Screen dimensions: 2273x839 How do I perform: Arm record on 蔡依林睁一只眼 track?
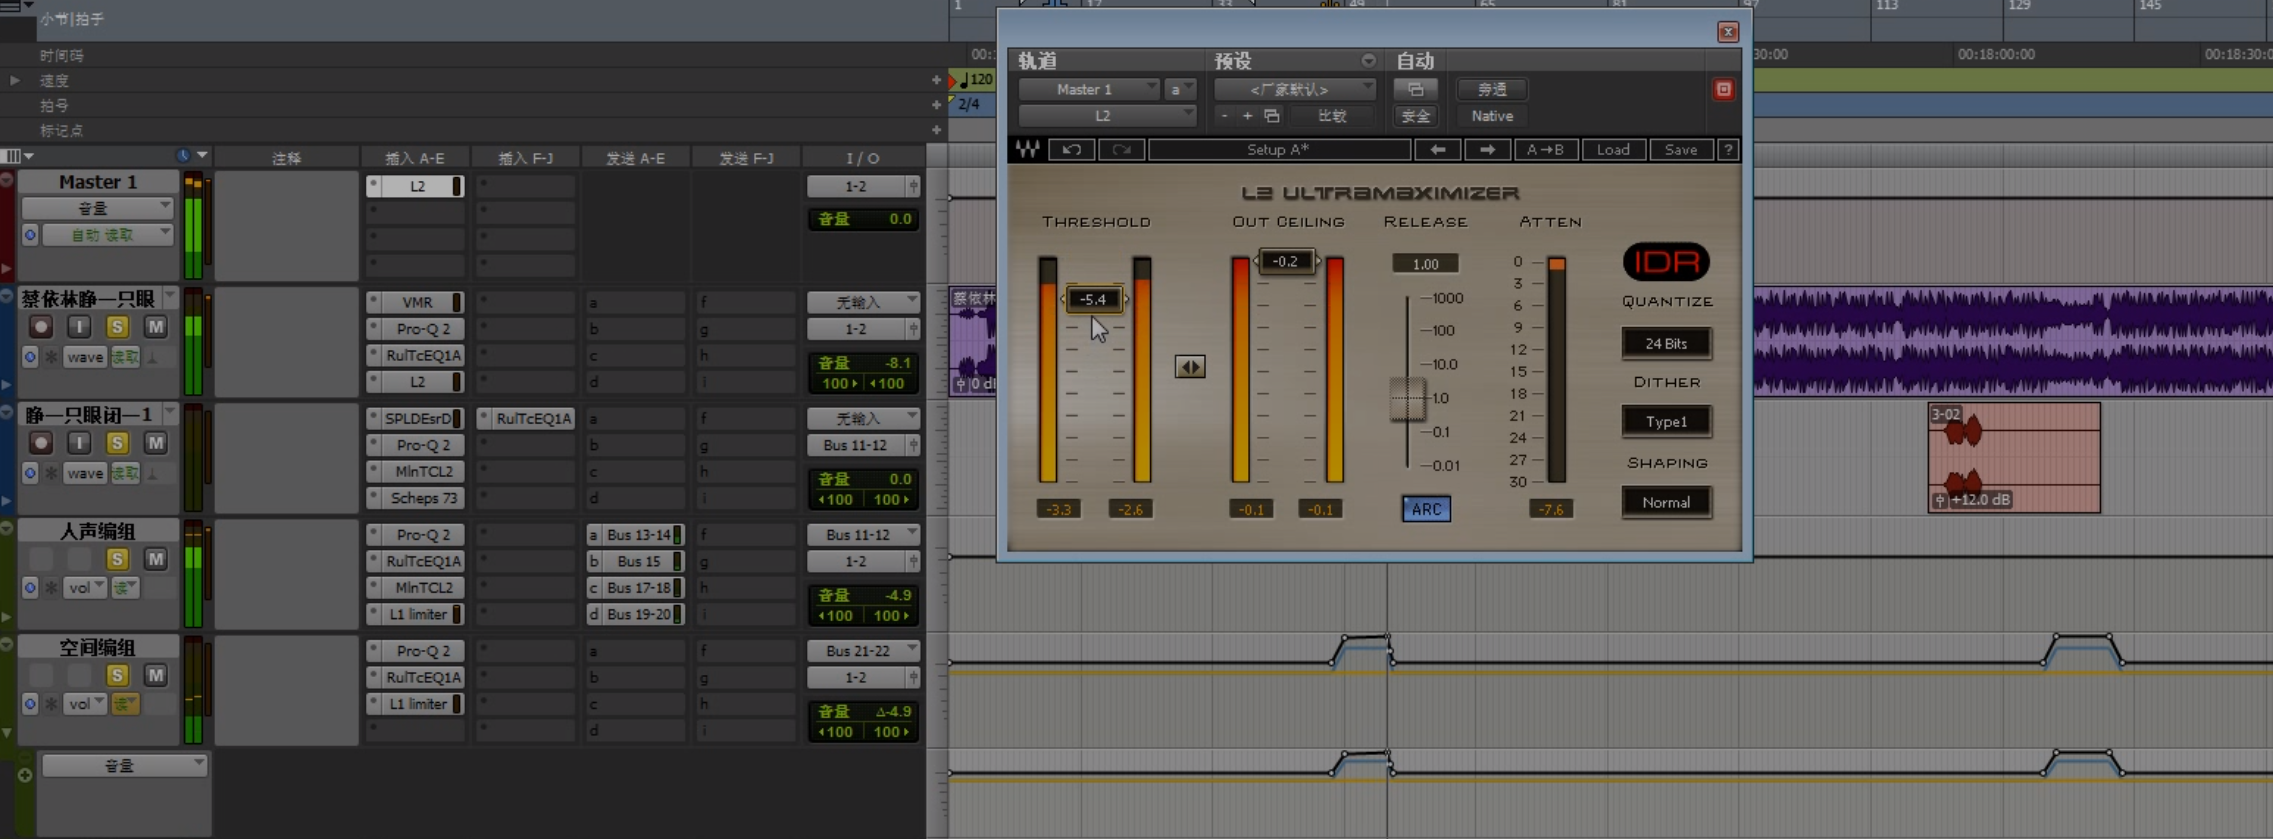pos(40,327)
